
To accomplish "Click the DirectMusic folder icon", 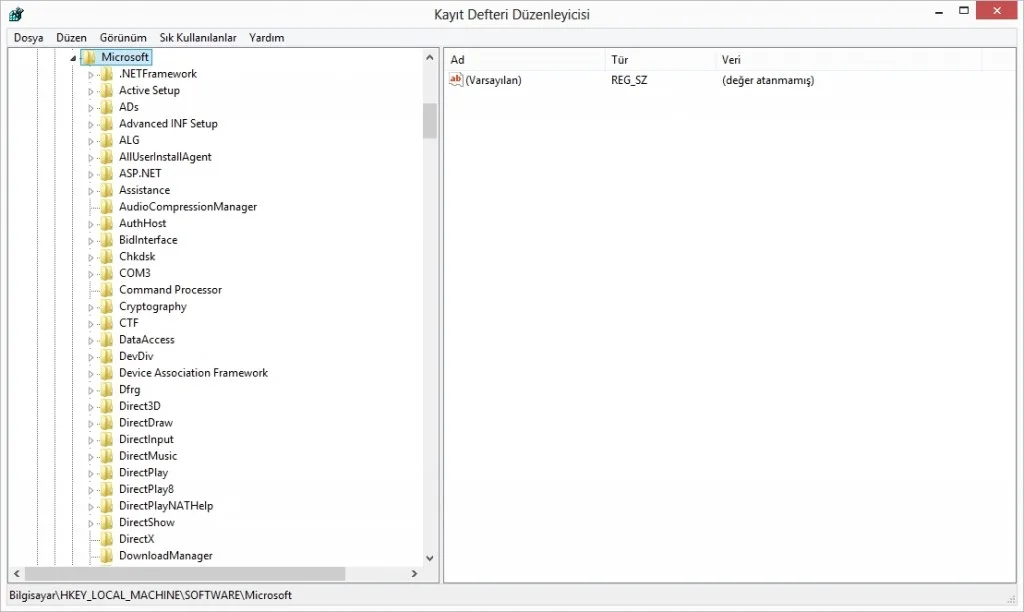I will tap(106, 456).
